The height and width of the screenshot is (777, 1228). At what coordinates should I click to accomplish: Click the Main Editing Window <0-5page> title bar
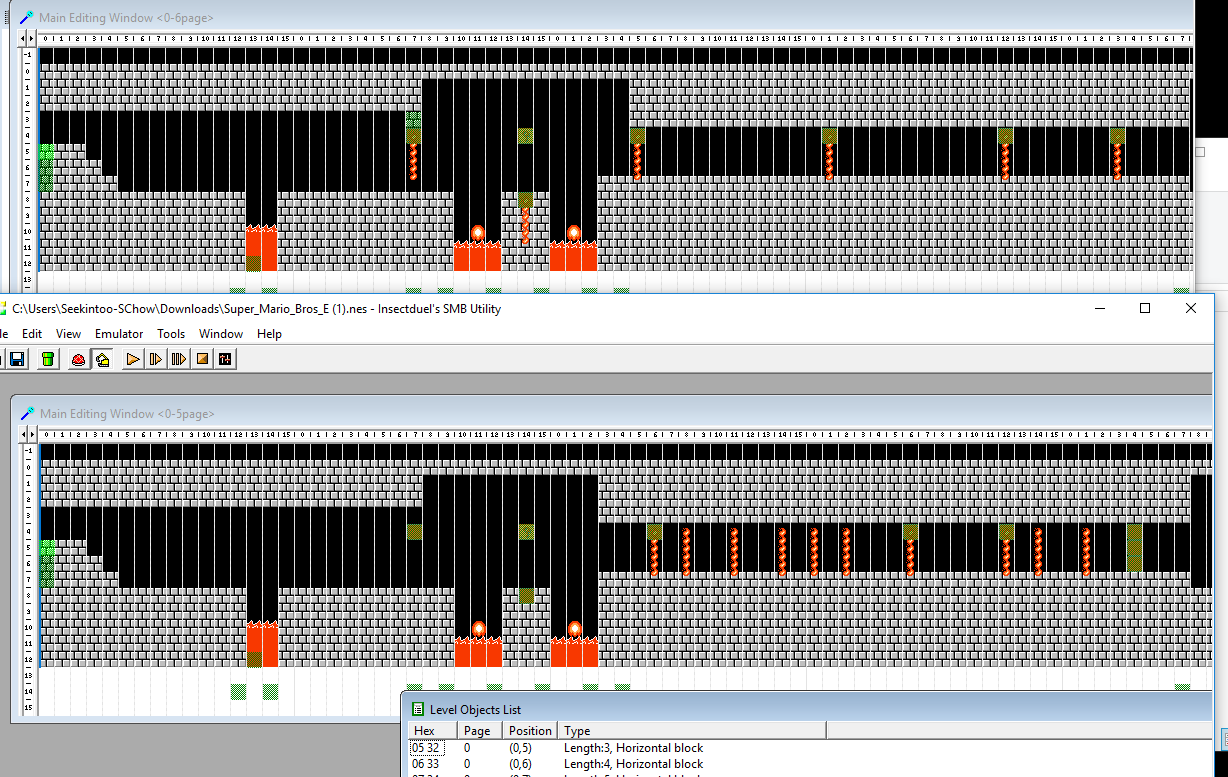[x=614, y=413]
